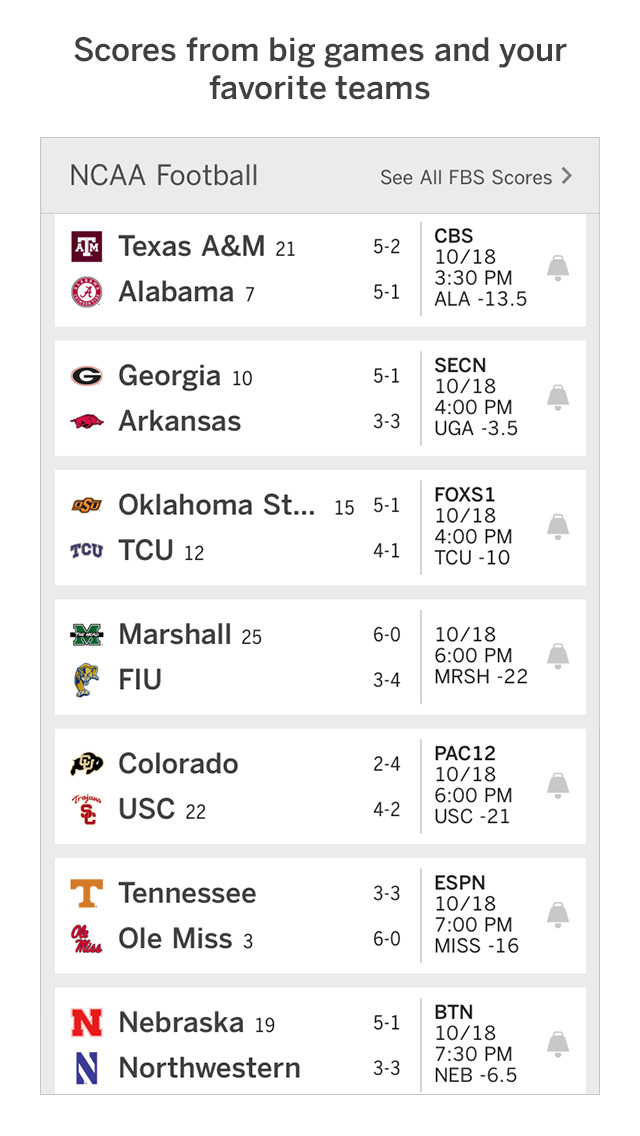Tap bell icon for Nebraska vs Northwestern game
640x1136 pixels.
(558, 1044)
